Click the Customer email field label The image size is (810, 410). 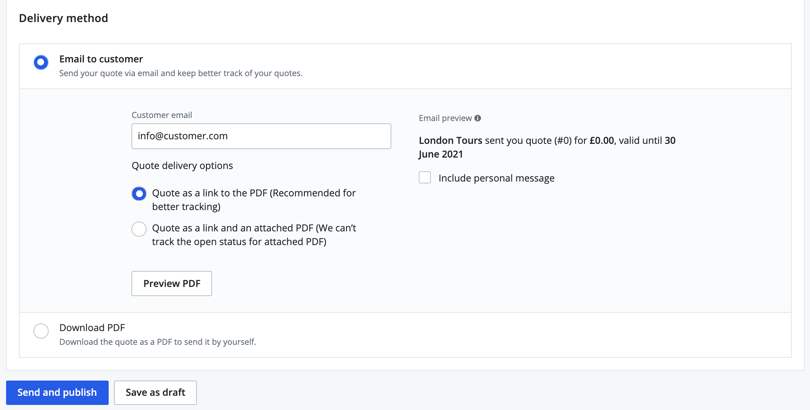point(162,115)
